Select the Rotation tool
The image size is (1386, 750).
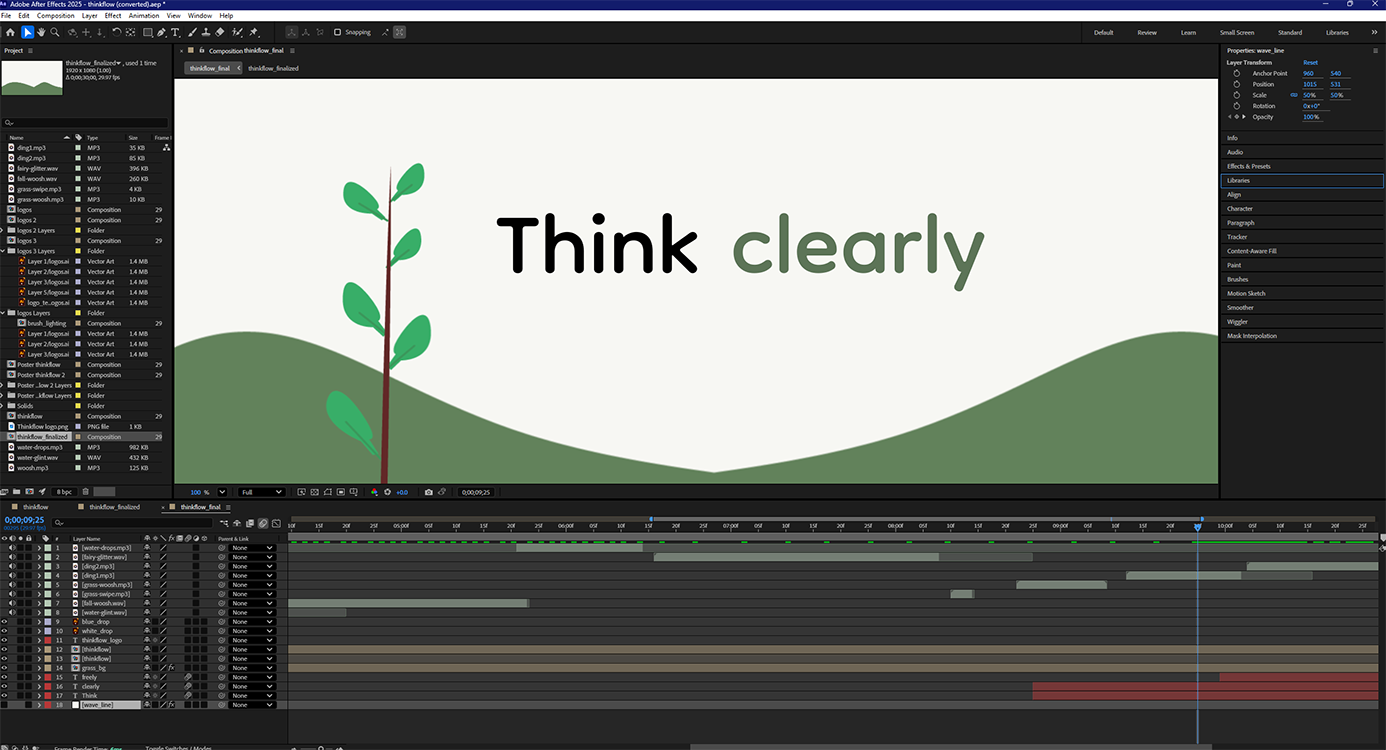(x=116, y=32)
